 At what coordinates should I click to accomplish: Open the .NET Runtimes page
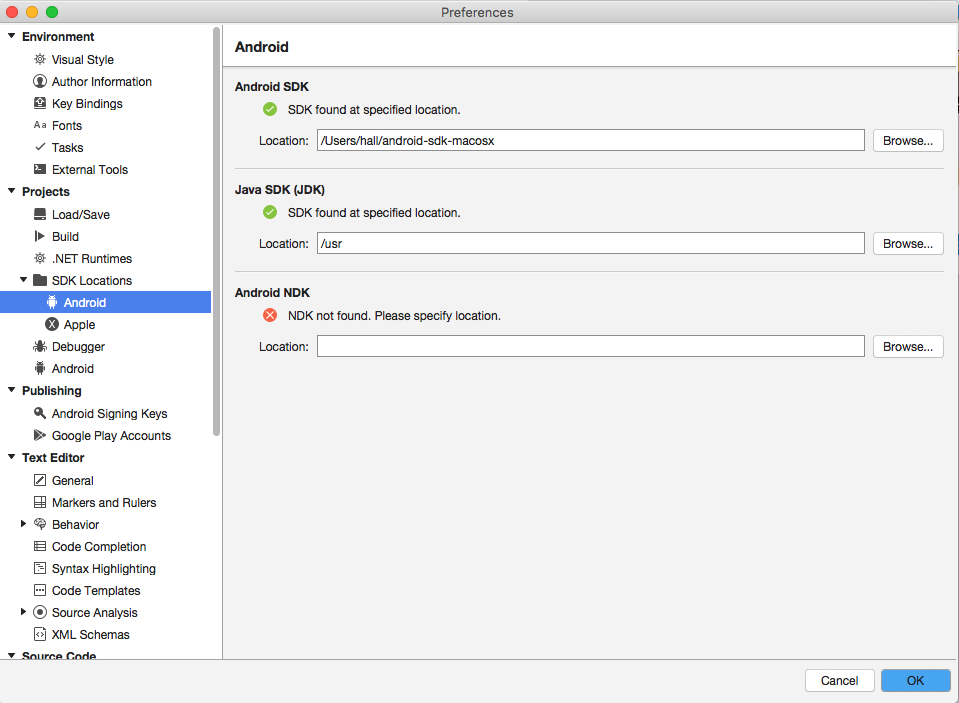(x=91, y=259)
